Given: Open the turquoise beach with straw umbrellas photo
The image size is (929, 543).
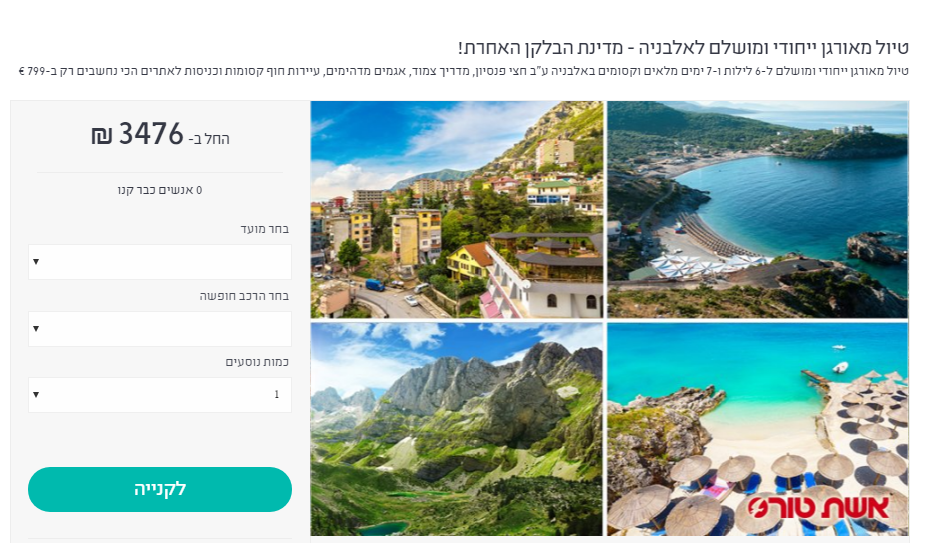Looking at the screenshot, I should 757,429.
